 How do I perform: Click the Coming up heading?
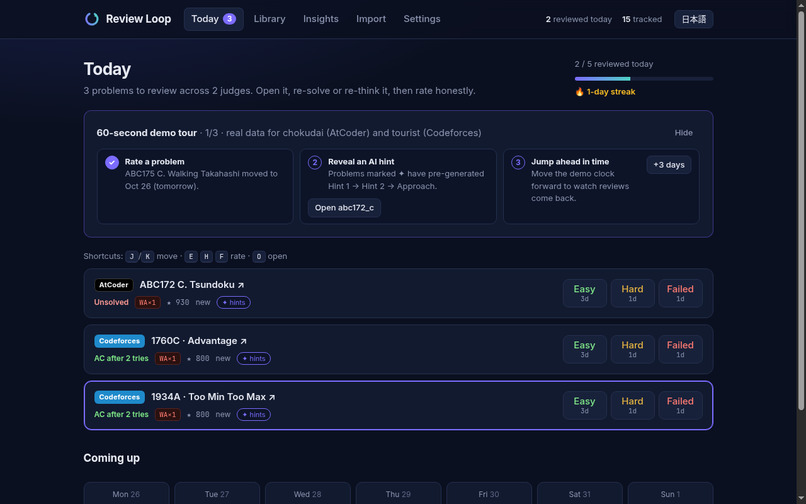pos(112,458)
